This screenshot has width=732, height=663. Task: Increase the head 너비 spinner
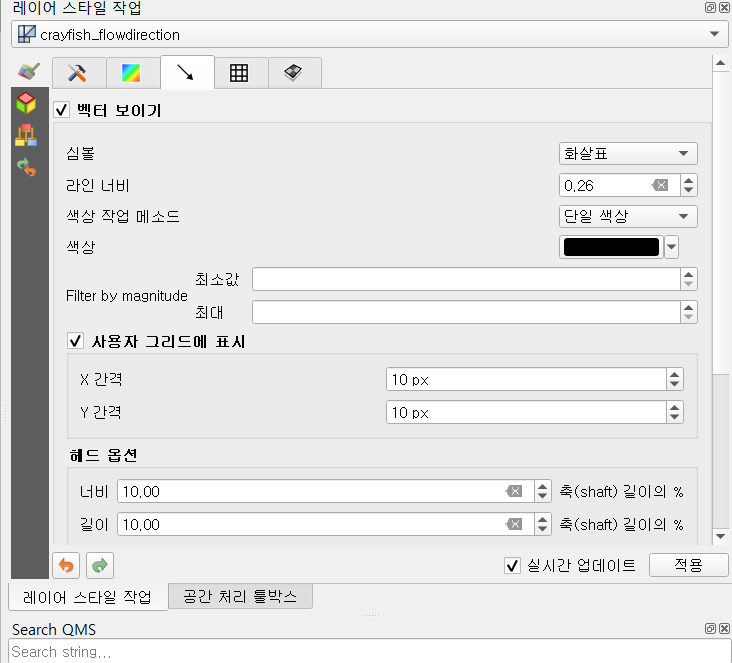[542, 486]
